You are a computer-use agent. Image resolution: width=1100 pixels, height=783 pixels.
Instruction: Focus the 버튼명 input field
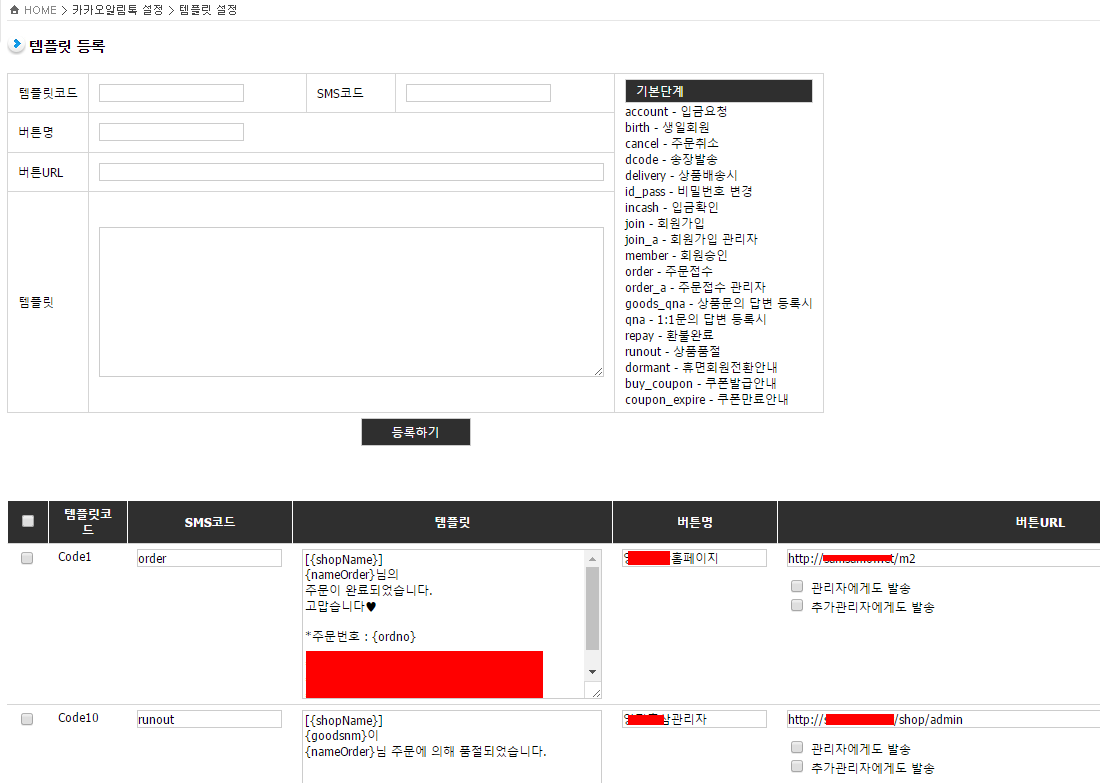(171, 132)
